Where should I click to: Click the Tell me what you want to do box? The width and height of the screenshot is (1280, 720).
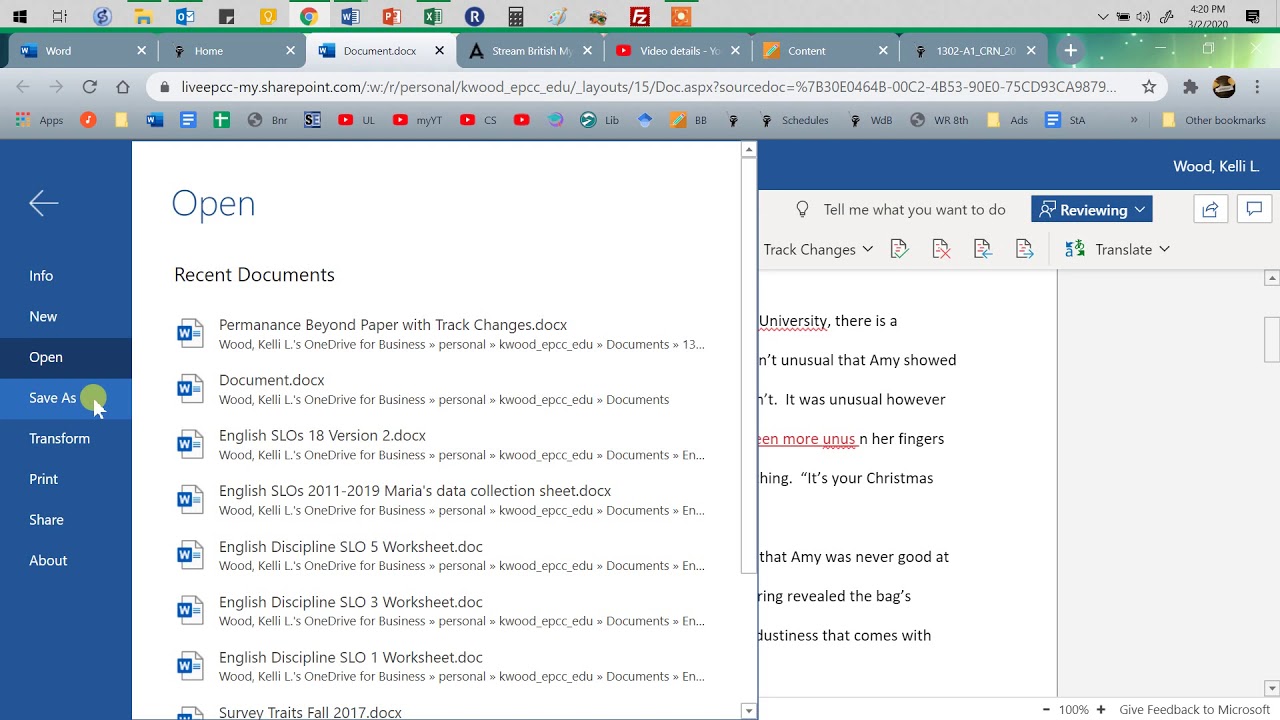(902, 210)
